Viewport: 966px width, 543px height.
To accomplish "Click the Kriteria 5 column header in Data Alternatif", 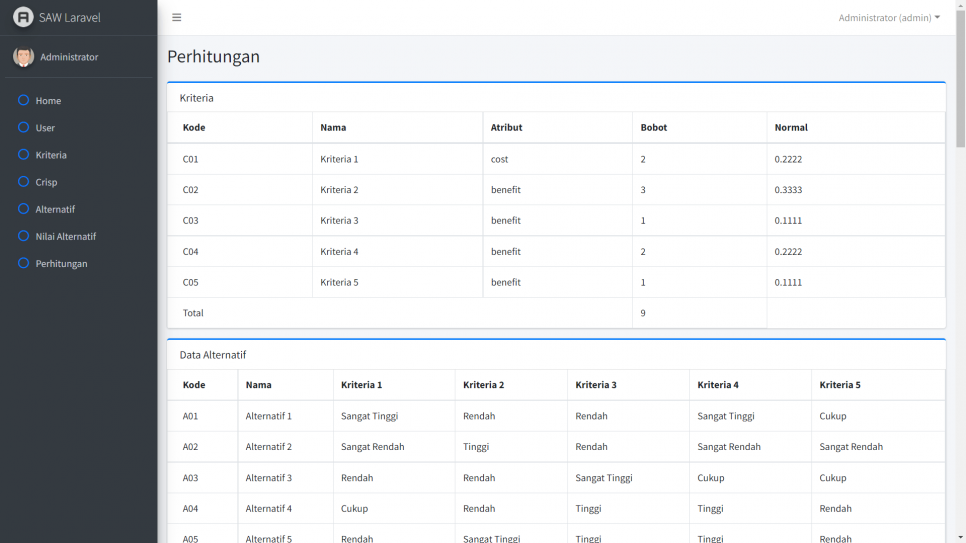I will click(x=840, y=385).
